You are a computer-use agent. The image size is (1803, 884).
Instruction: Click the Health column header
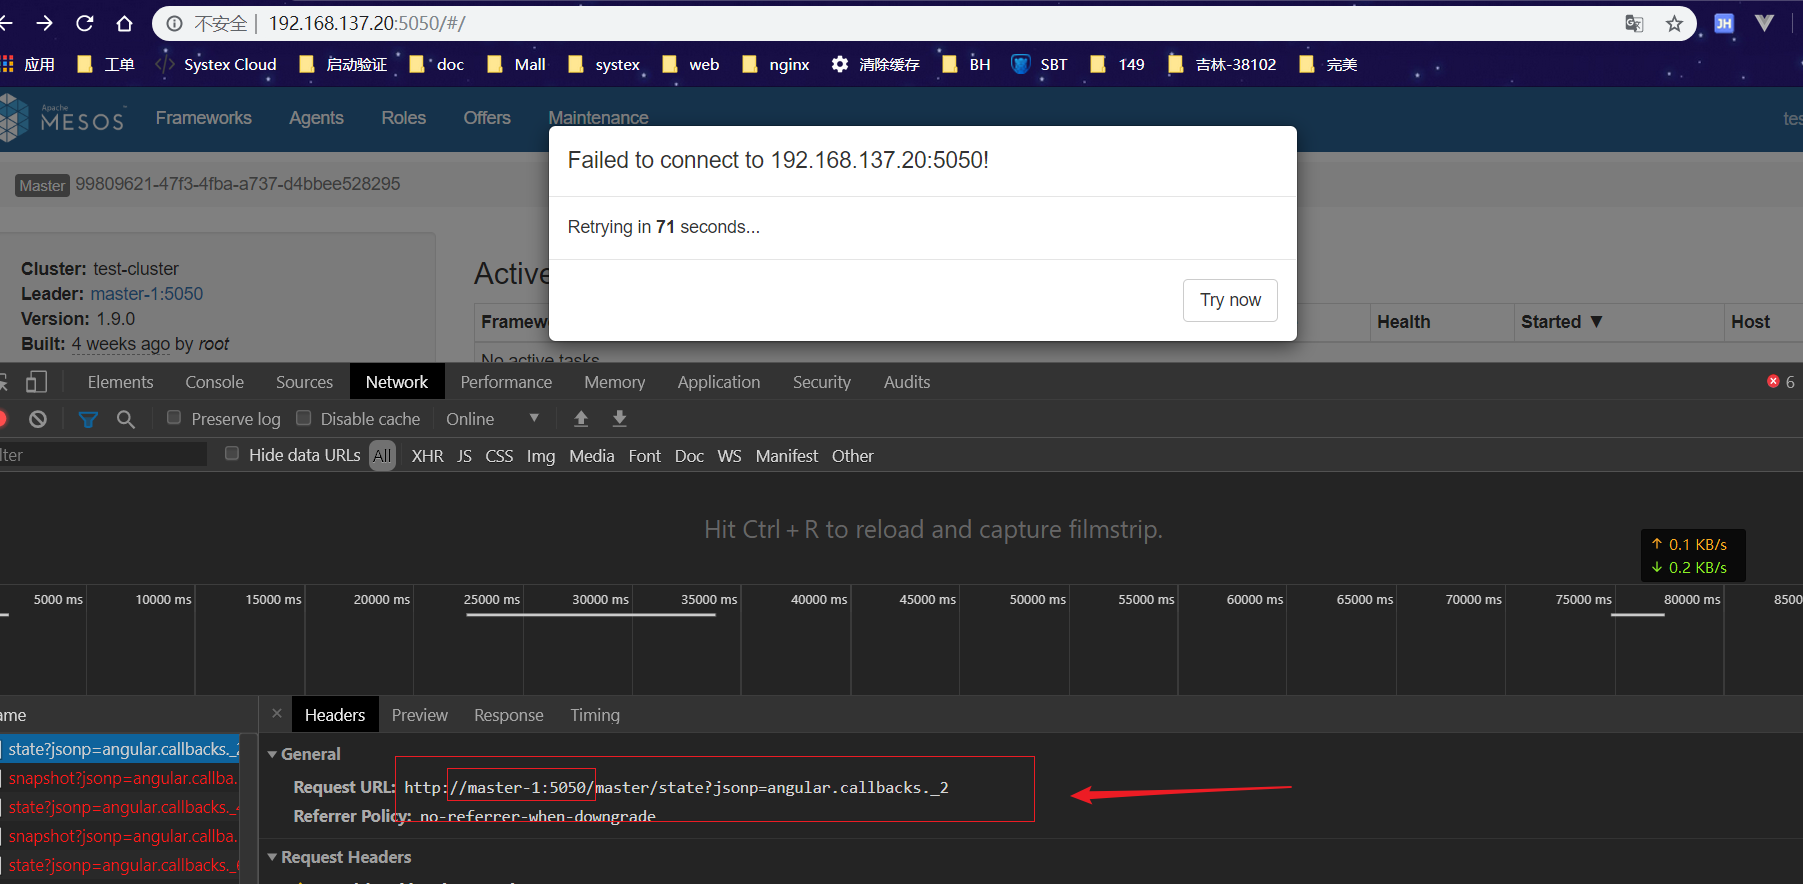[1403, 322]
